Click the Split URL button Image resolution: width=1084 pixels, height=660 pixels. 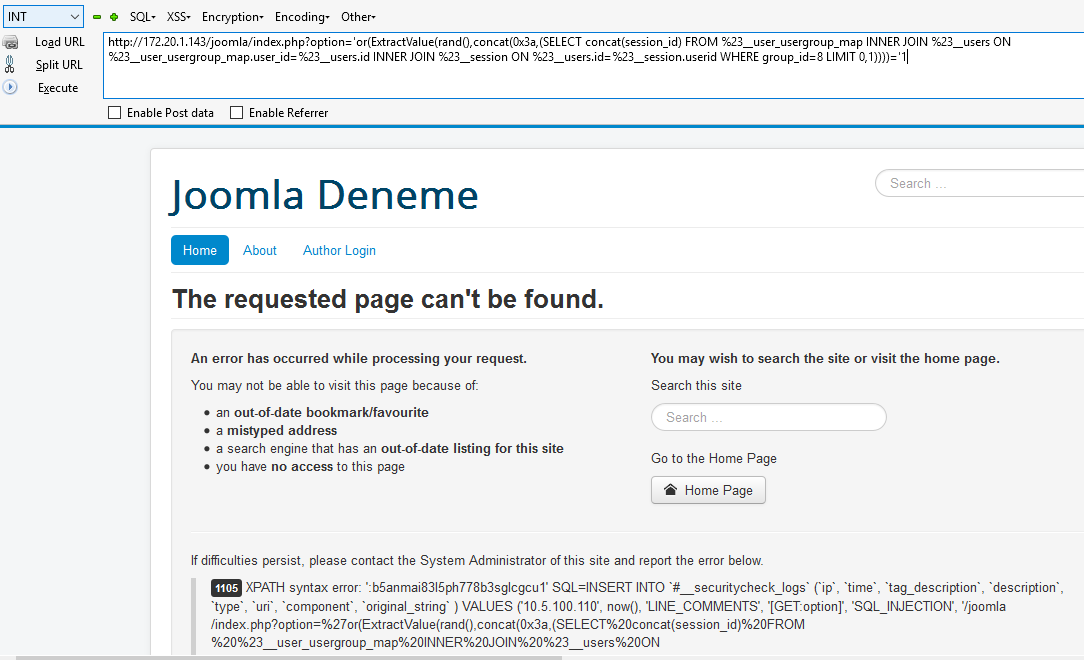click(59, 64)
